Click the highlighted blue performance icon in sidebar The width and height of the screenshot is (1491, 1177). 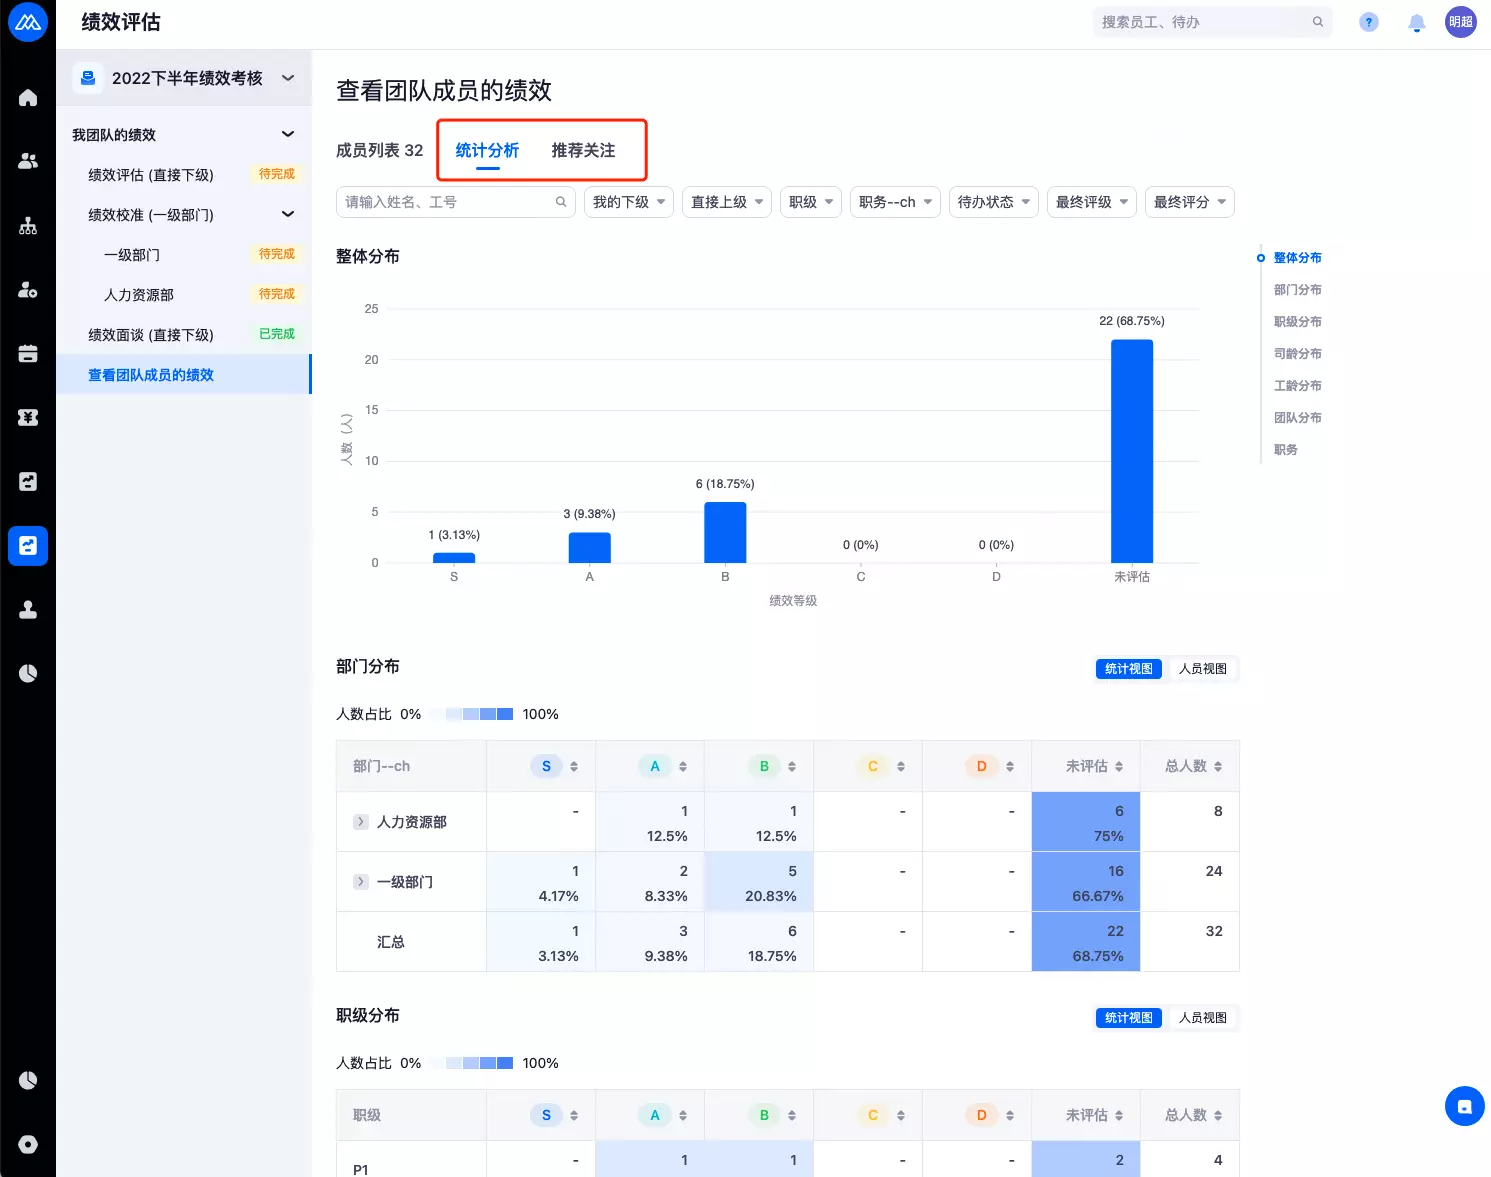pyautogui.click(x=28, y=546)
